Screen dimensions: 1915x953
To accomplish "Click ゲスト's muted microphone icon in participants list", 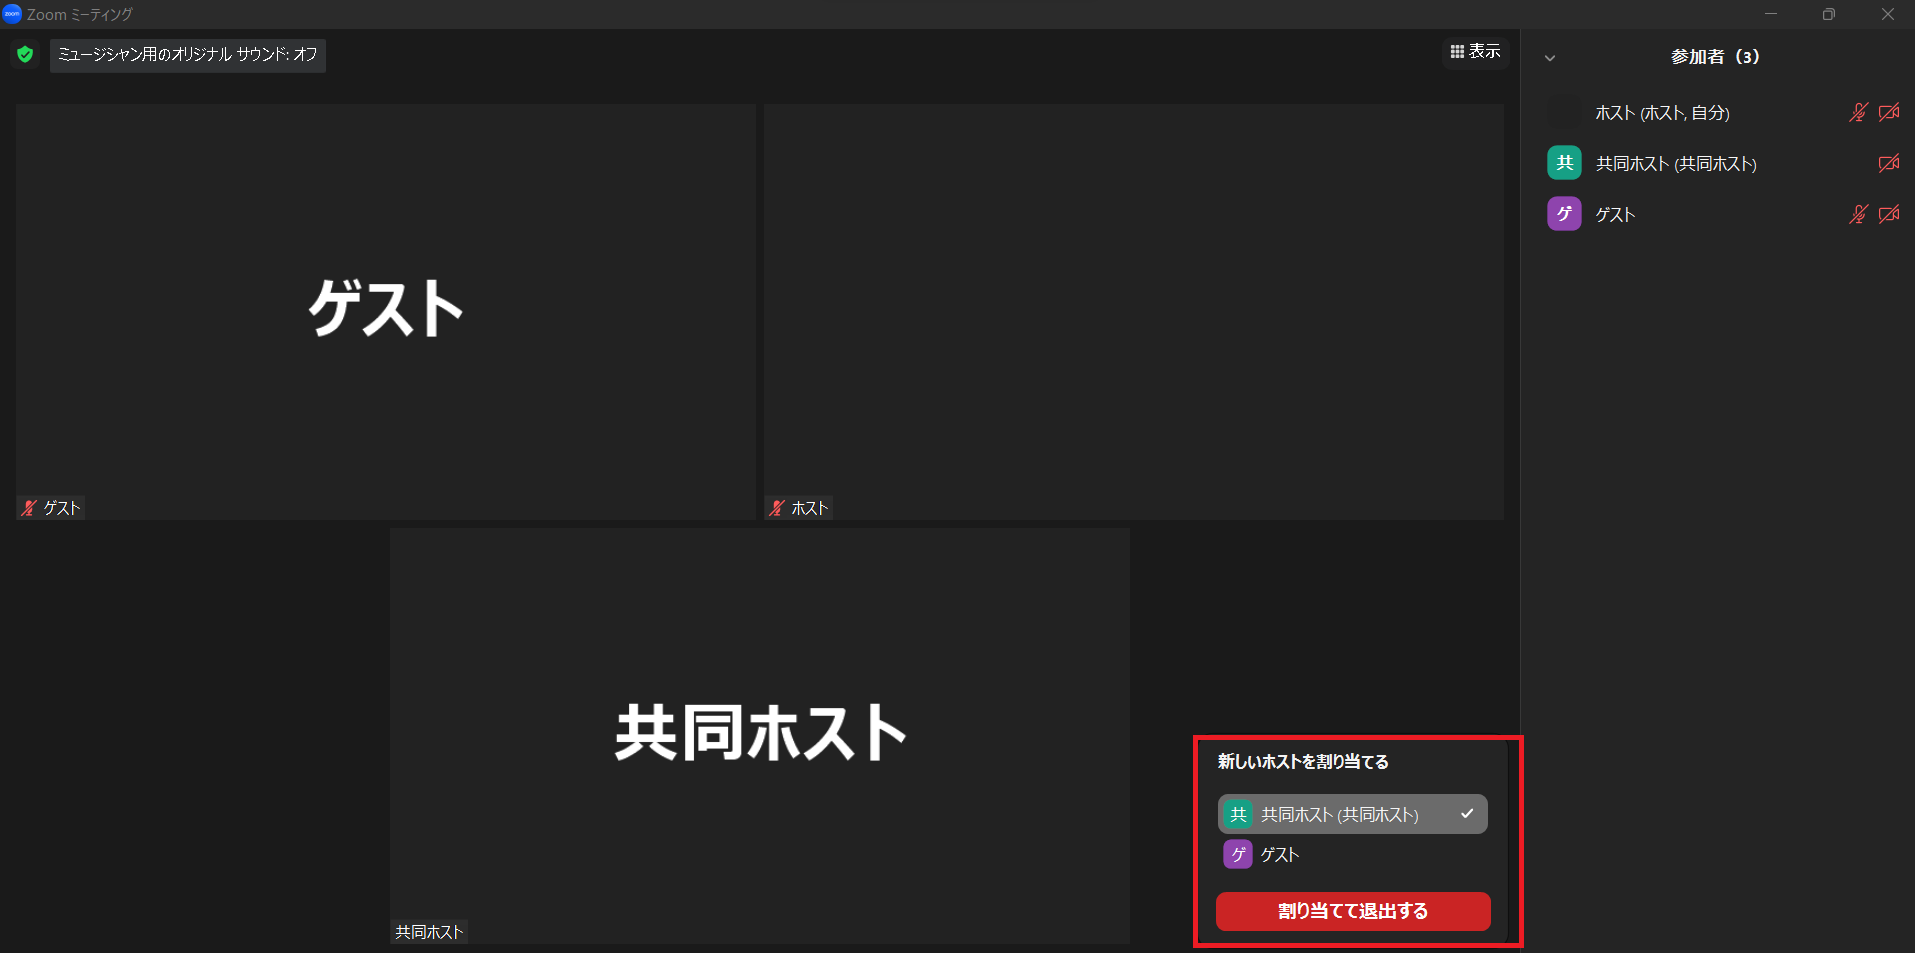I will point(1858,214).
